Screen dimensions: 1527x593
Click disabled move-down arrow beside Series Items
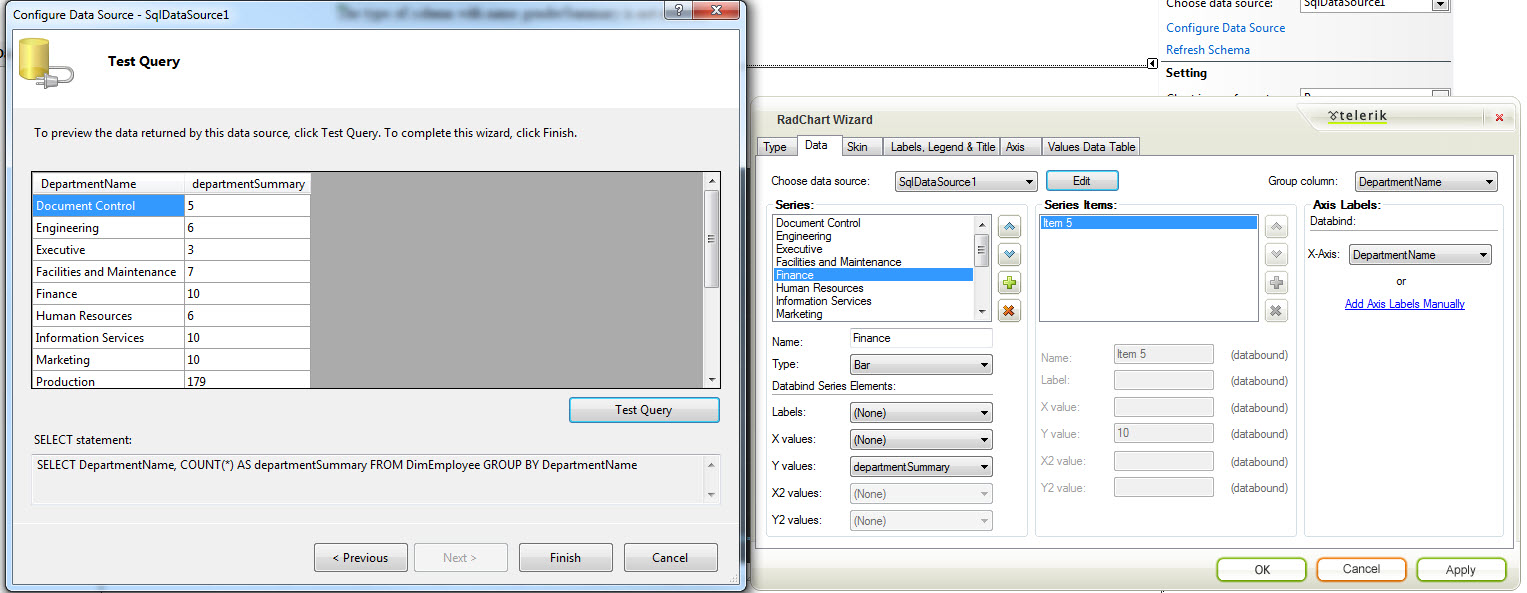1276,255
